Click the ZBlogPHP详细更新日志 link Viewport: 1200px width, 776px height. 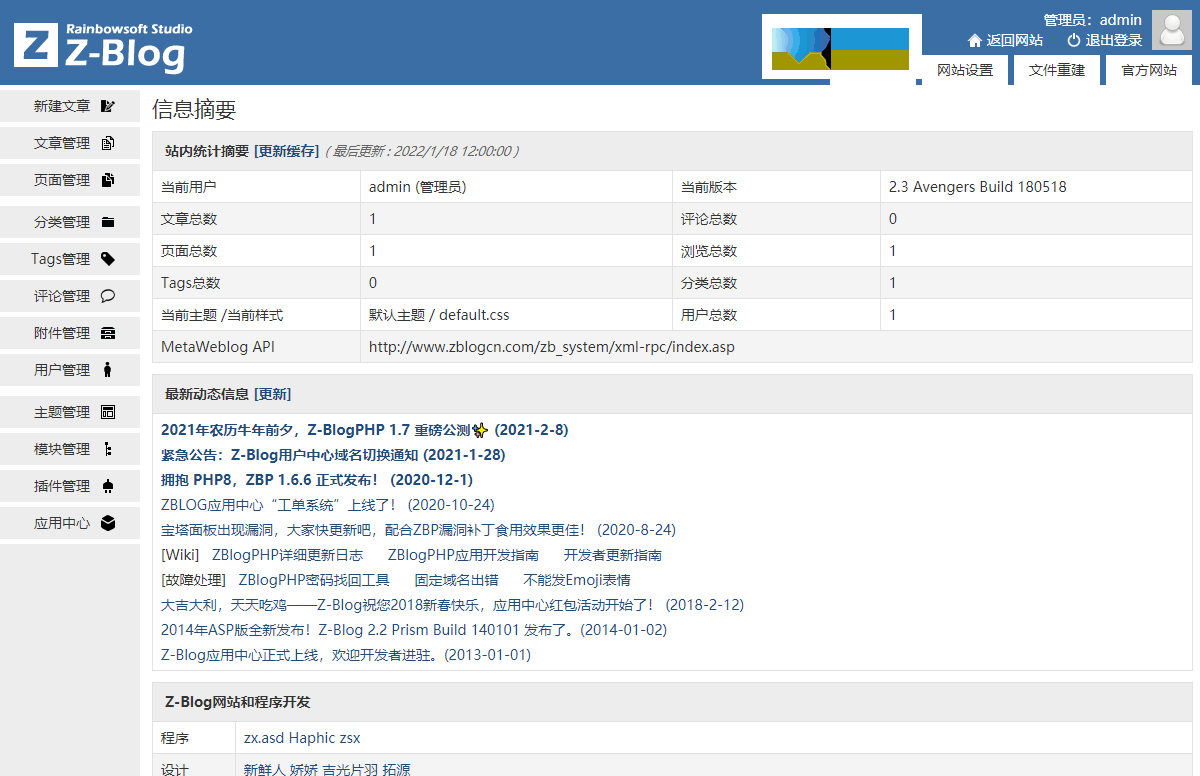tap(287, 555)
